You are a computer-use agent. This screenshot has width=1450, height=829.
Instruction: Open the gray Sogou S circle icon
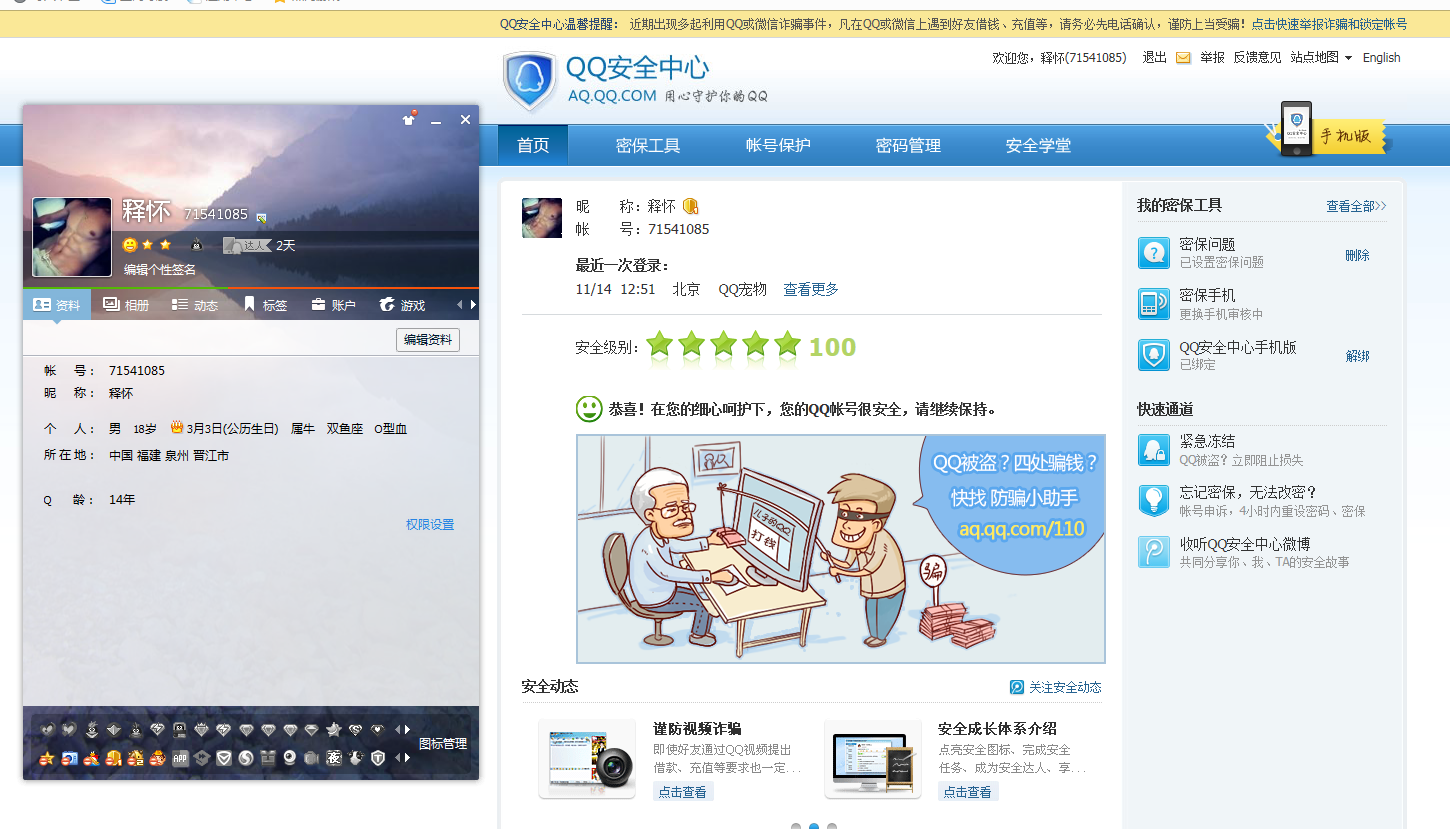246,758
